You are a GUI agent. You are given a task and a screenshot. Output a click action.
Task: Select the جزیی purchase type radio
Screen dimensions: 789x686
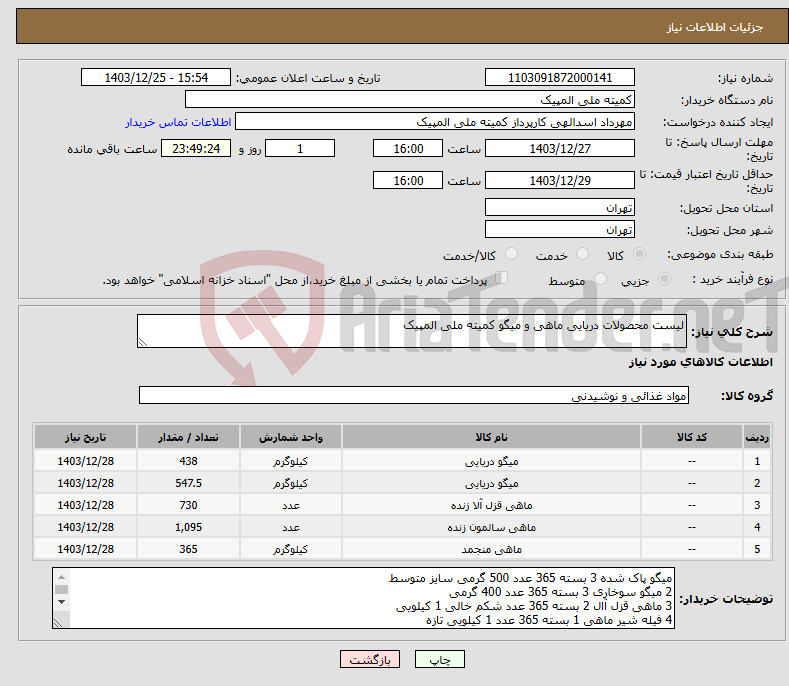(664, 278)
